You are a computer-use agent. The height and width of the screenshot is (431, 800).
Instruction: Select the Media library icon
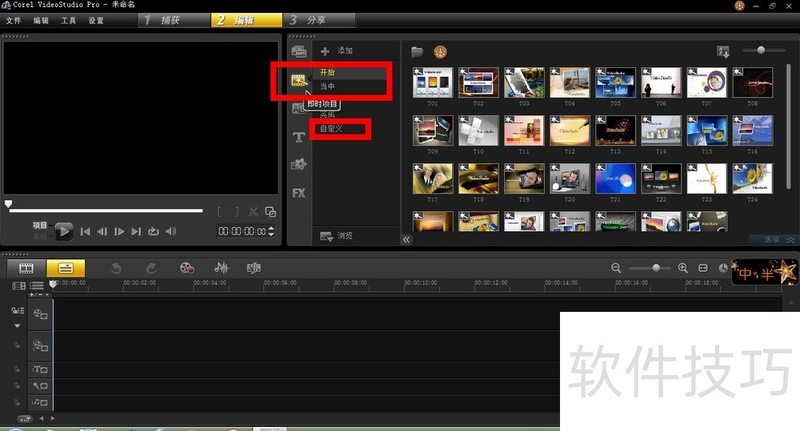point(298,51)
